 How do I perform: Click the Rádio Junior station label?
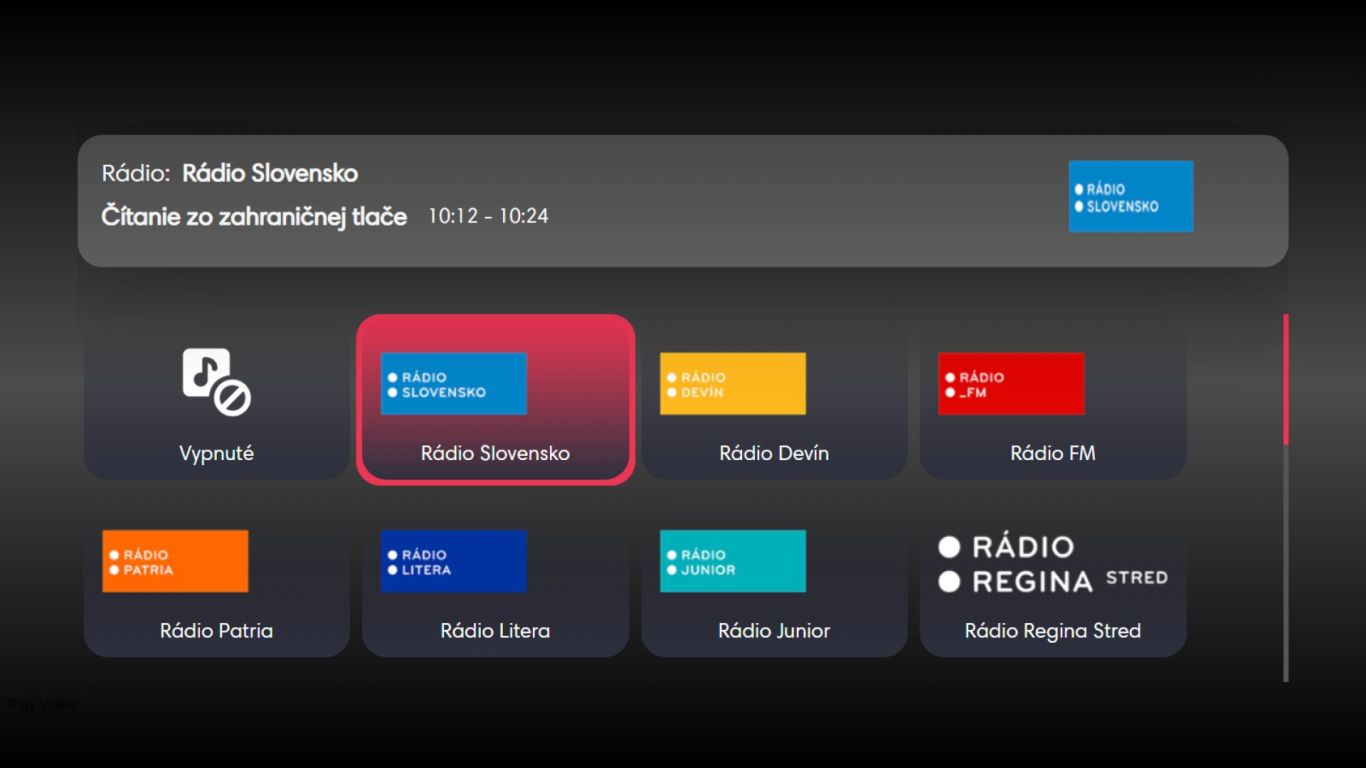click(774, 631)
